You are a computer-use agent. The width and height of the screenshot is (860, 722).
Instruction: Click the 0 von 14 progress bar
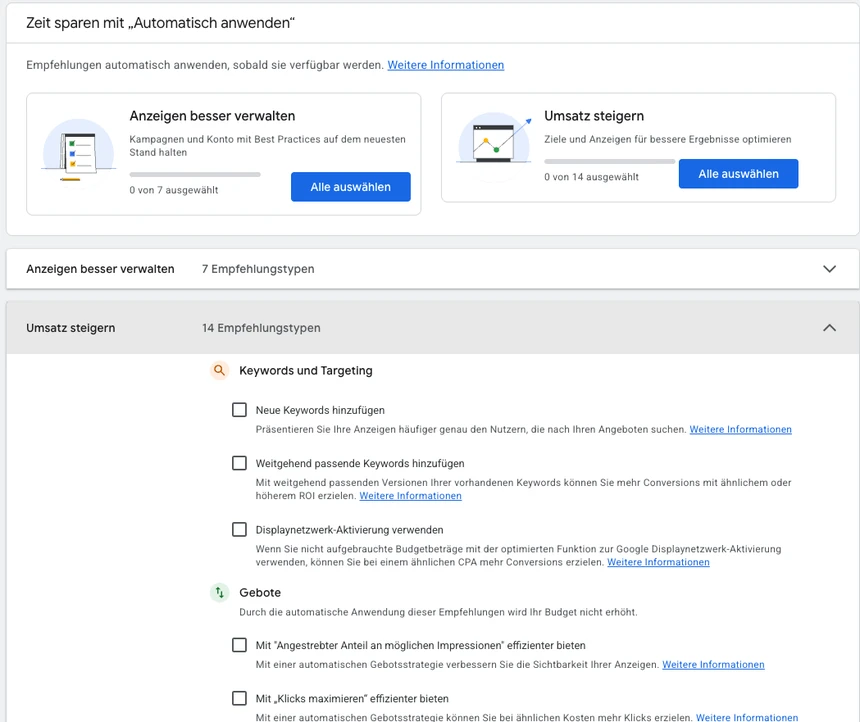coord(609,161)
